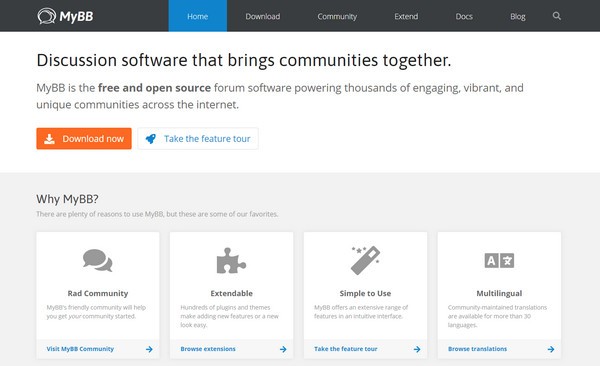Open the Community menu item

pyautogui.click(x=337, y=16)
